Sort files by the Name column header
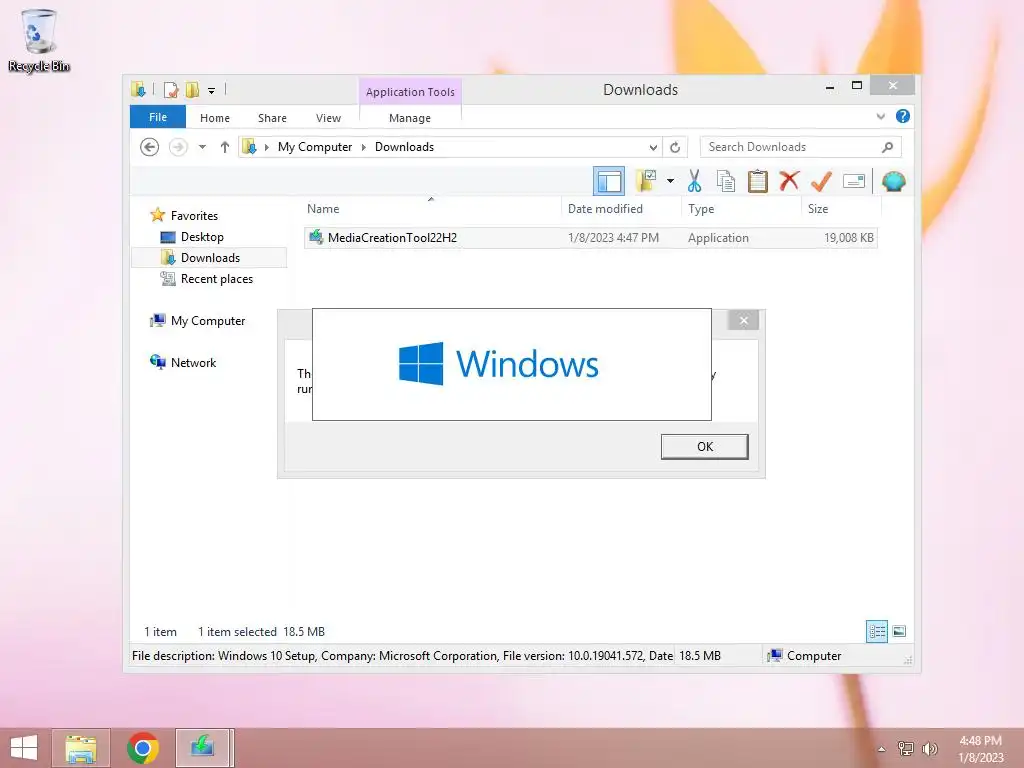Viewport: 1024px width, 768px height. click(x=431, y=209)
